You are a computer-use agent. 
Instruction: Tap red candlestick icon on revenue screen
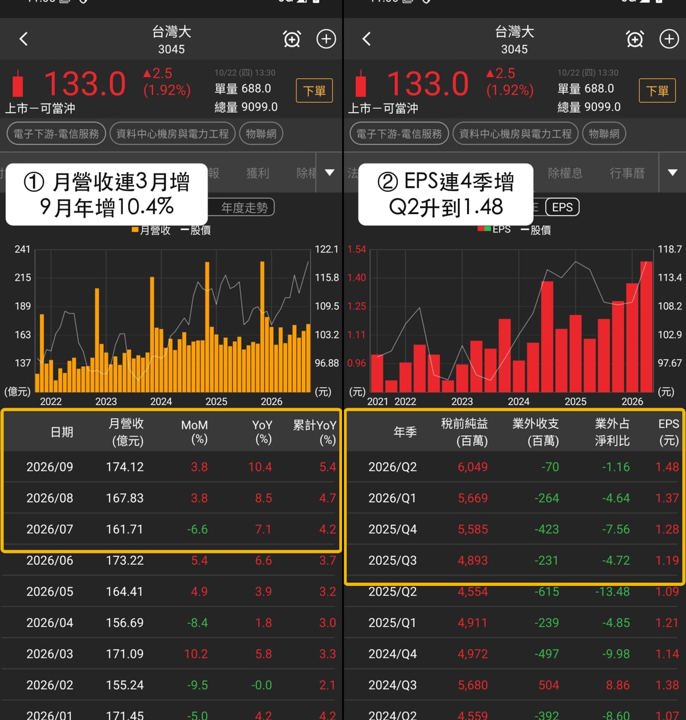18,84
